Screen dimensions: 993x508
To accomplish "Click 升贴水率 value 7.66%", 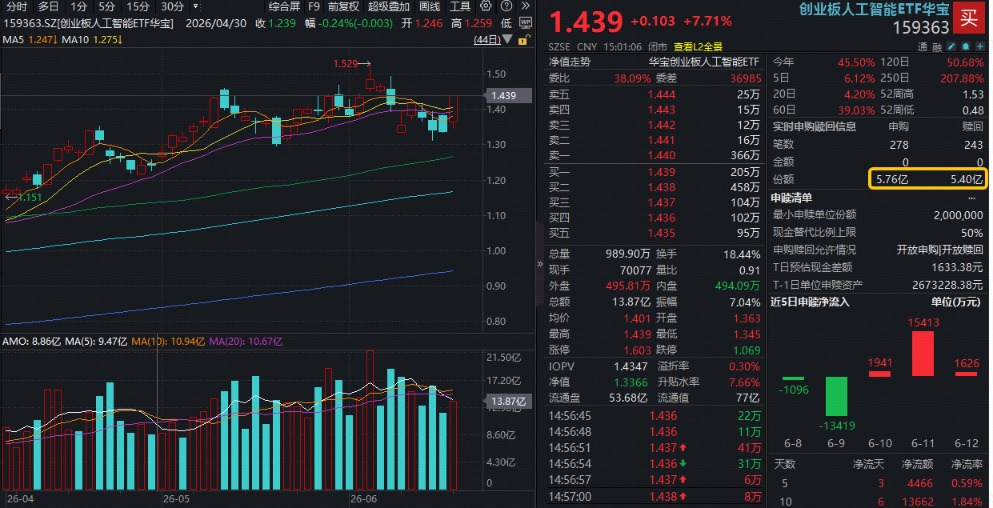I will pyautogui.click(x=744, y=383).
